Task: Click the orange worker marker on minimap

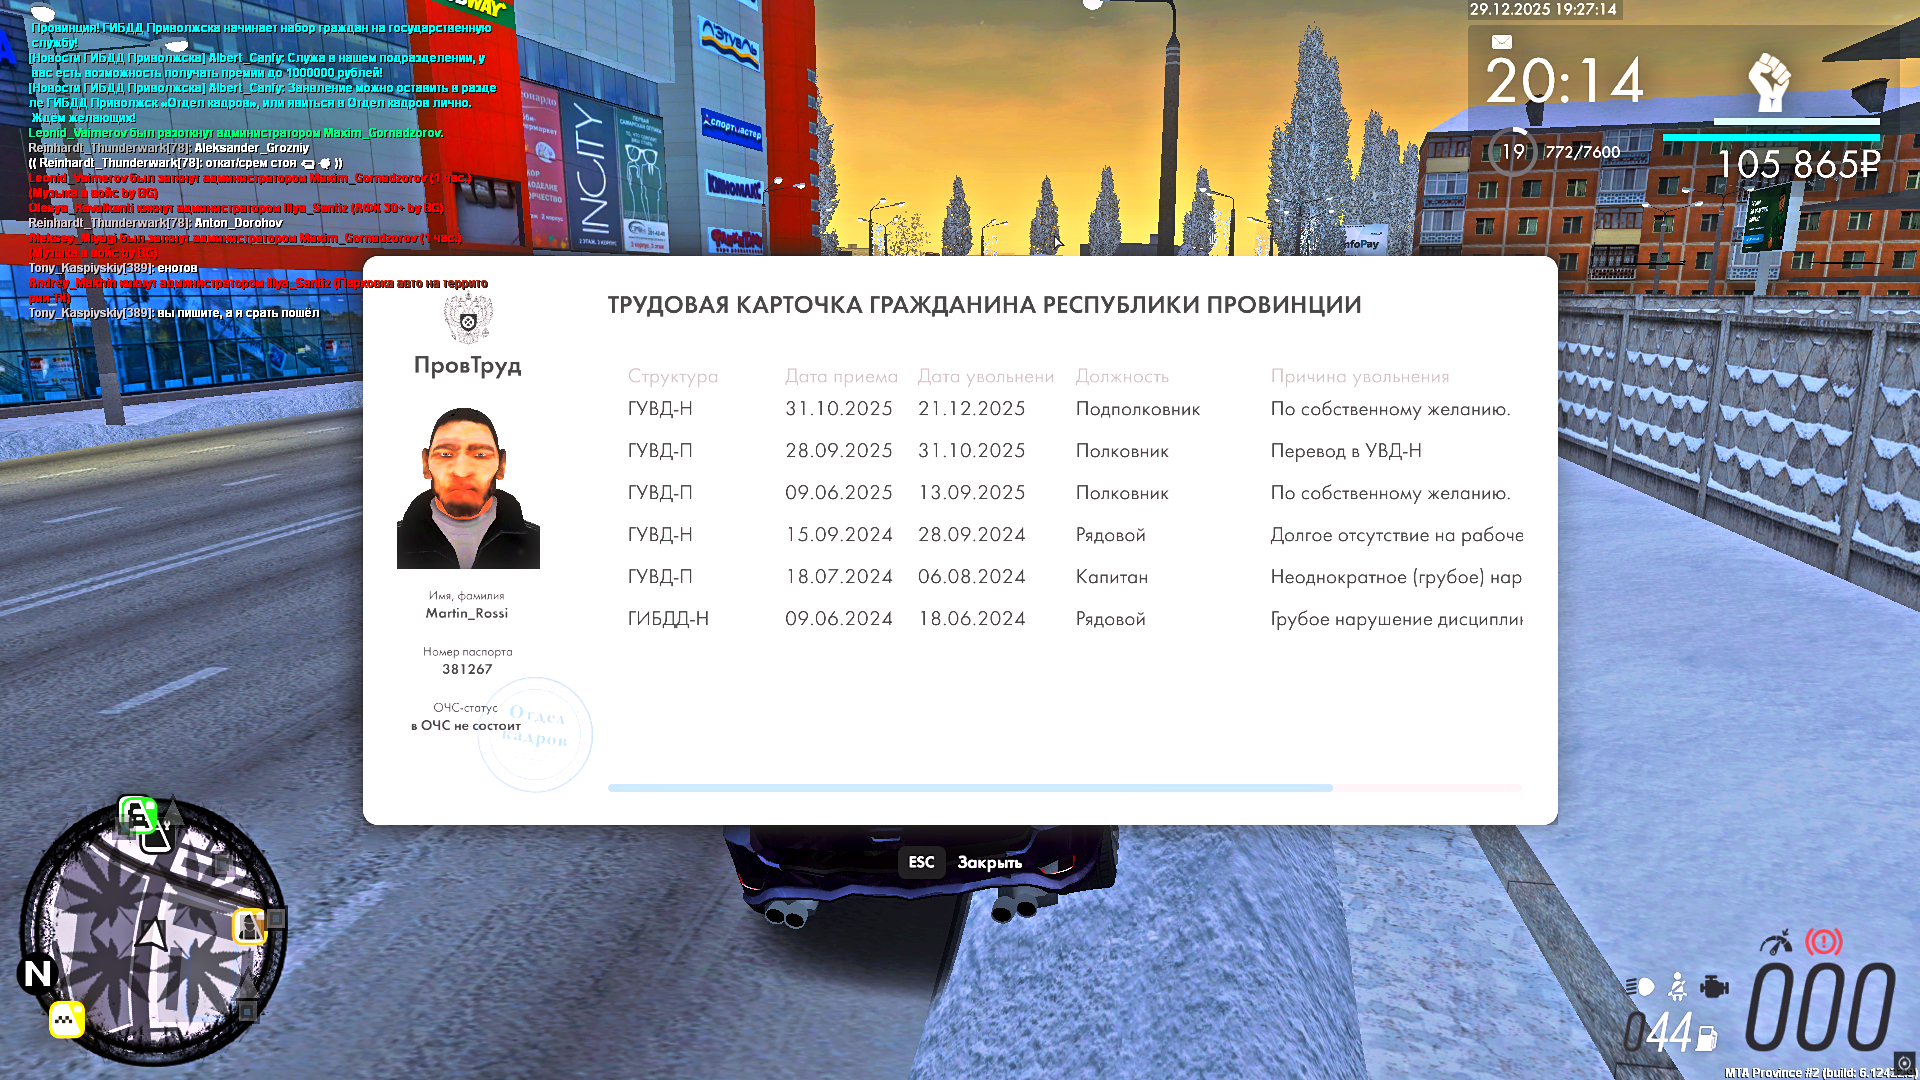Action: click(x=249, y=926)
